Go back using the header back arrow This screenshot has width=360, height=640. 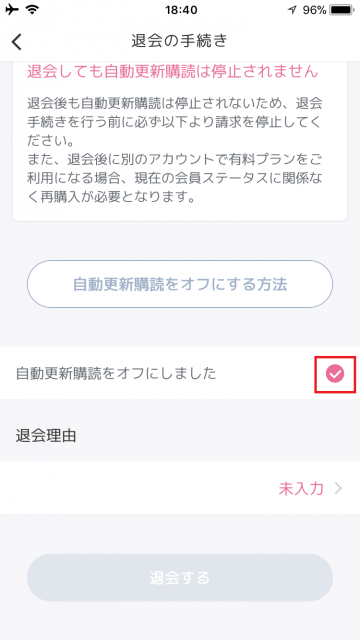coord(17,42)
